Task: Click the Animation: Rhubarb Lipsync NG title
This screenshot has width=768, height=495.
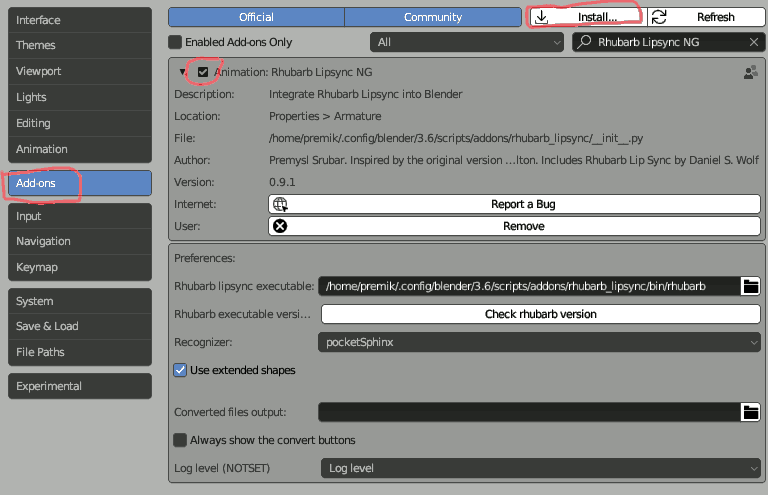Action: click(x=293, y=72)
